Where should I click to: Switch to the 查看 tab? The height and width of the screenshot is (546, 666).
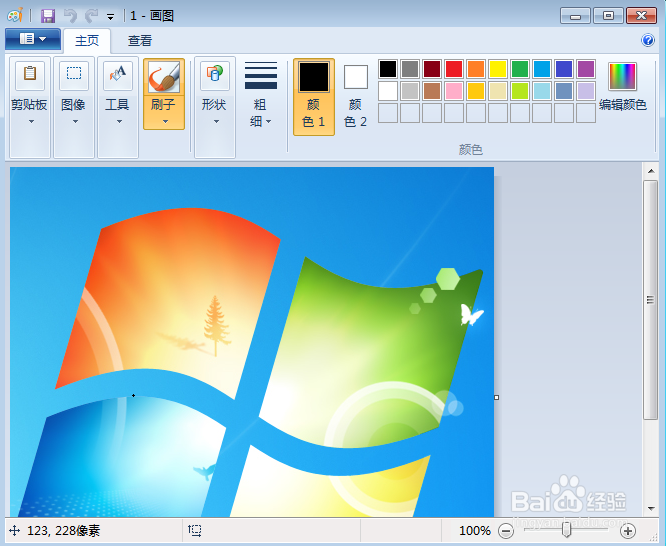point(140,41)
